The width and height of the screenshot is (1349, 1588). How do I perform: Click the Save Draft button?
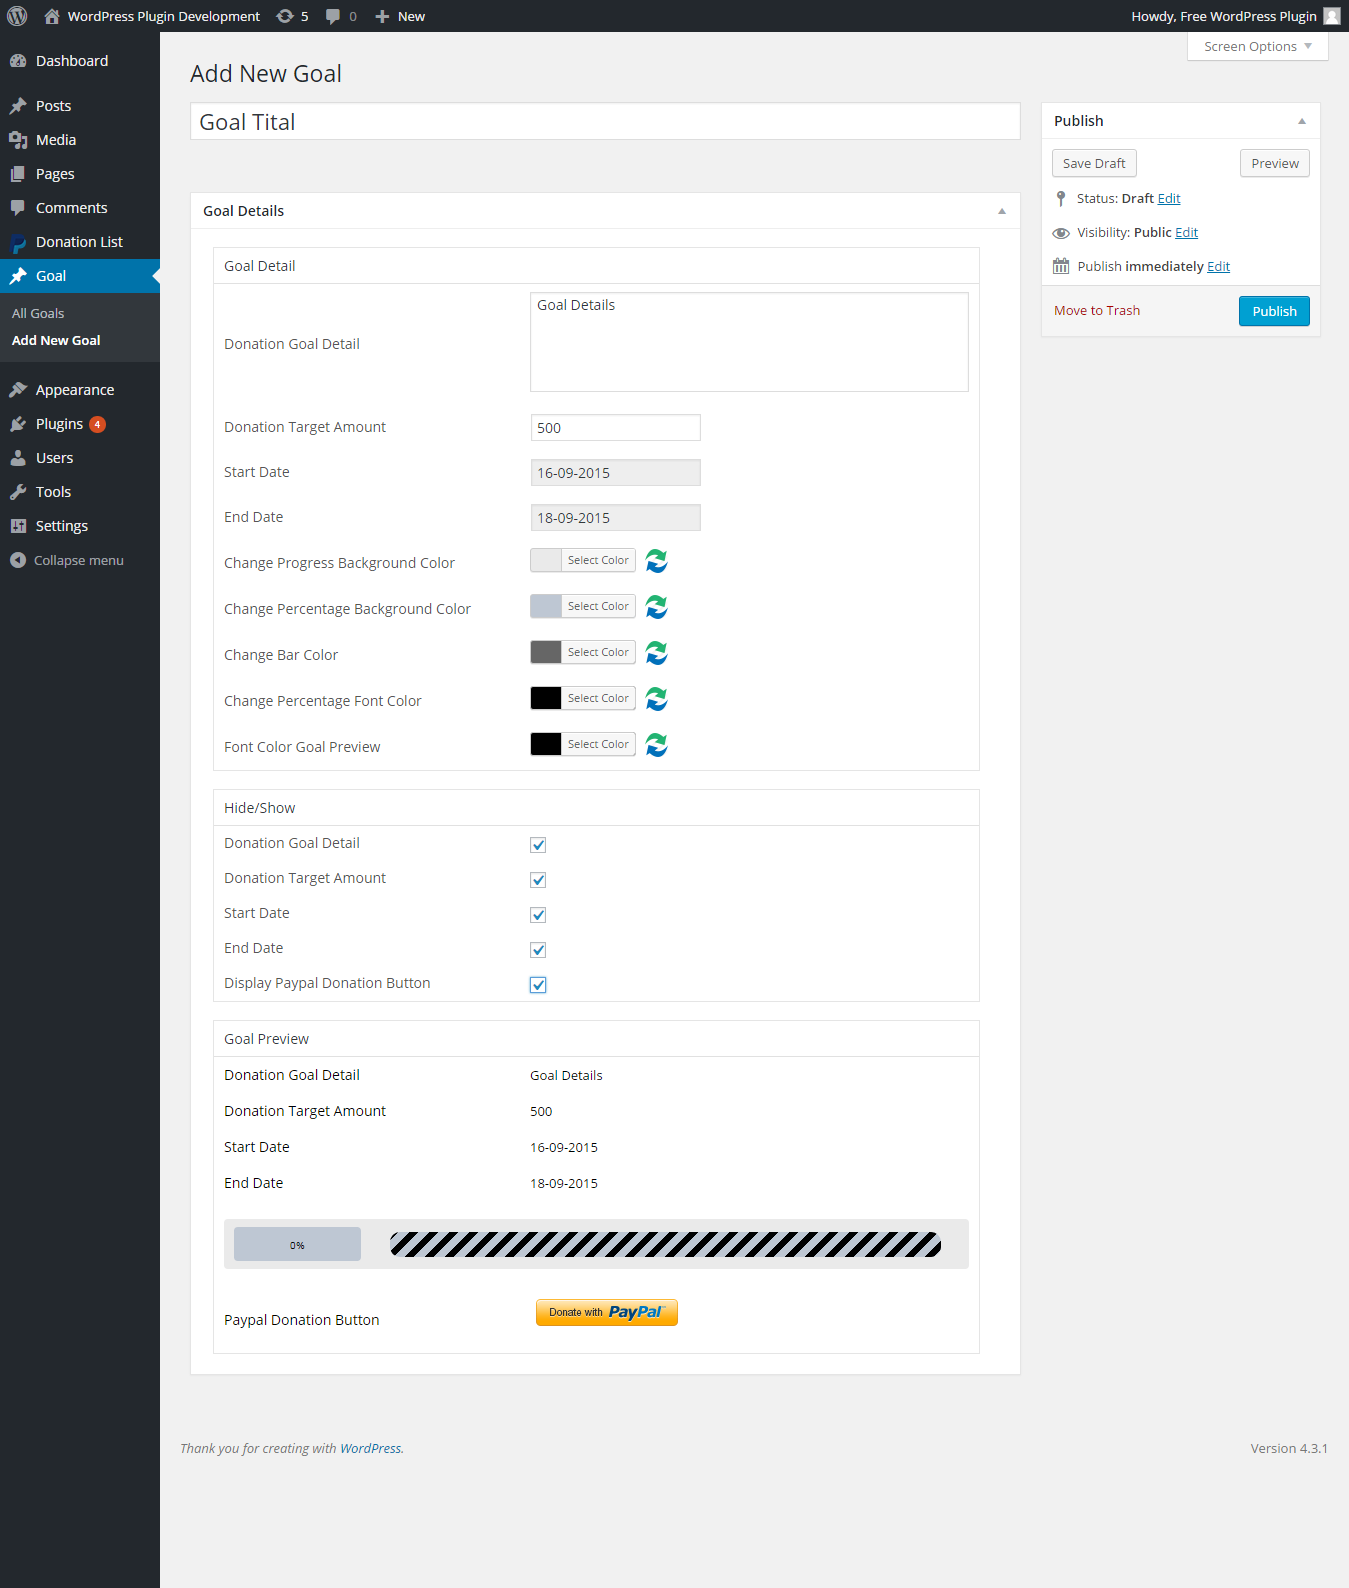click(1094, 163)
